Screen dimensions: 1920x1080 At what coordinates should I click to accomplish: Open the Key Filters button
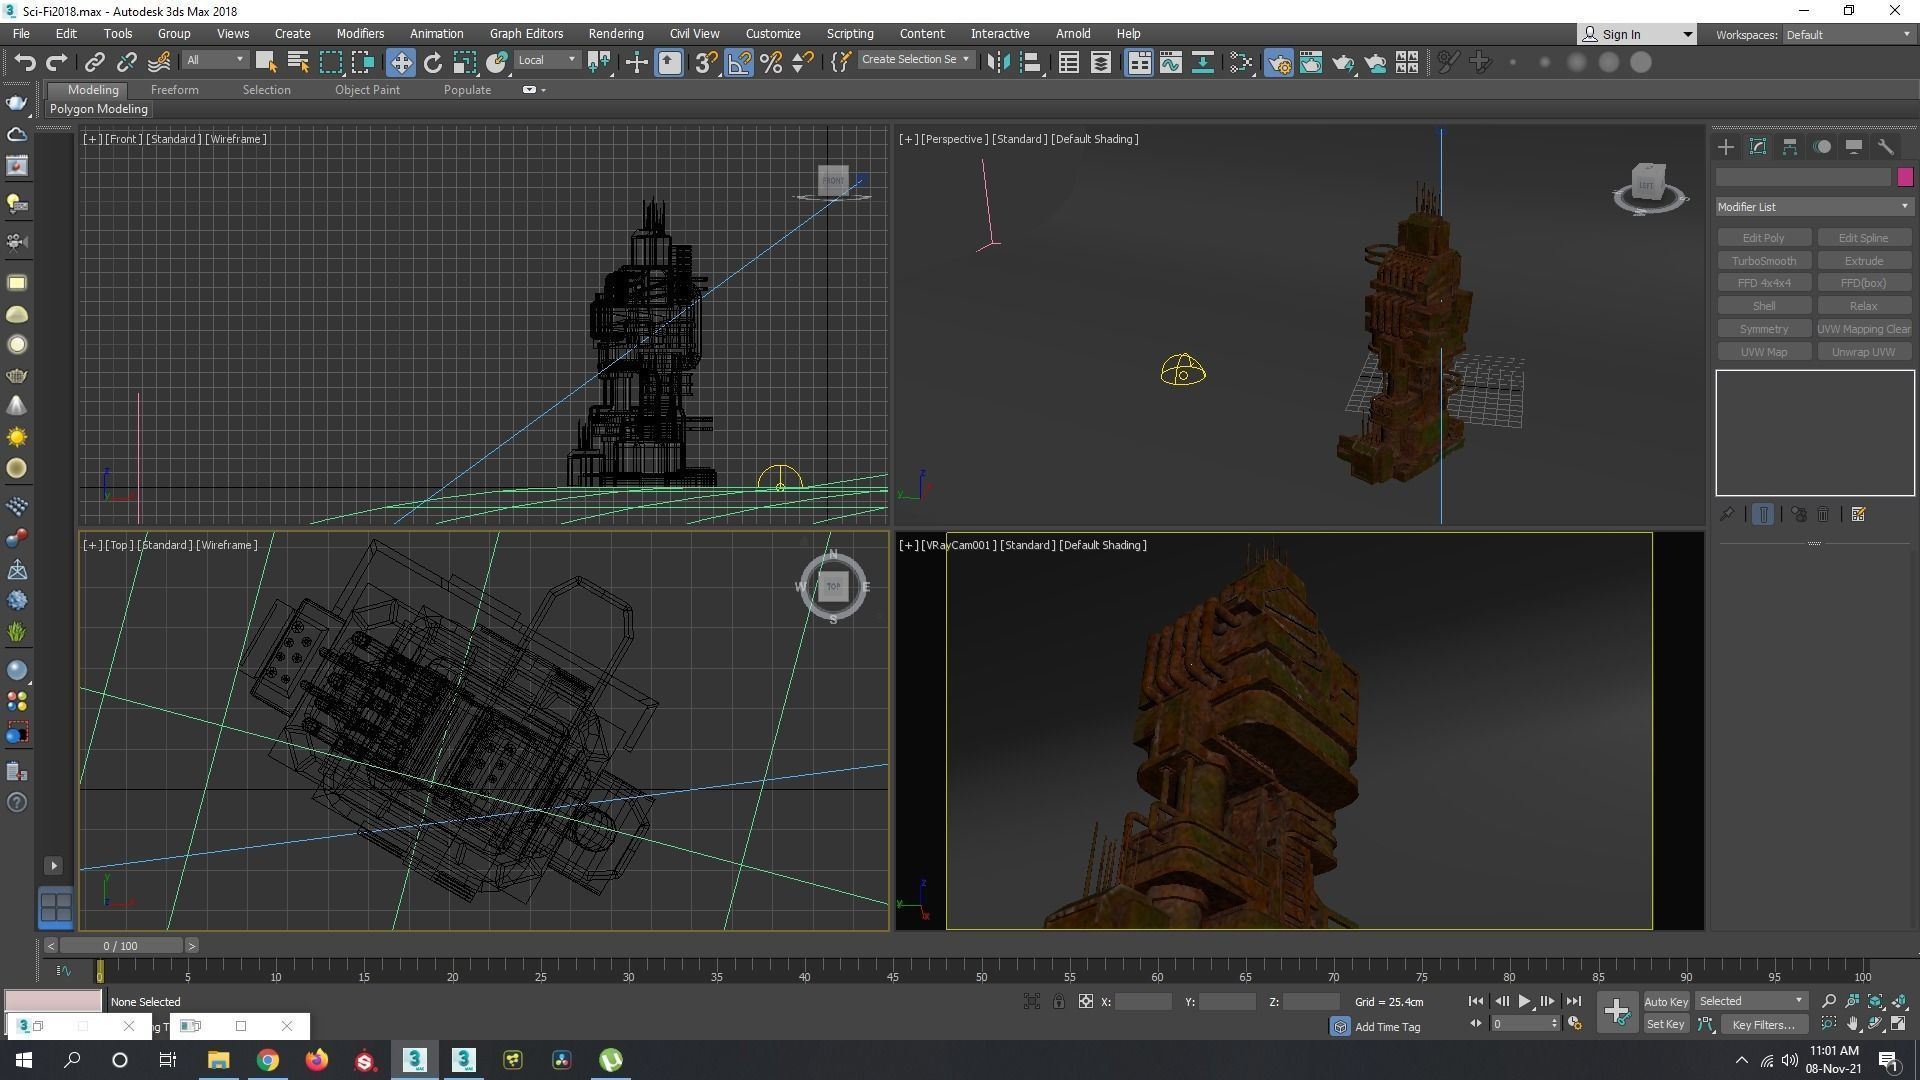(x=1763, y=1024)
